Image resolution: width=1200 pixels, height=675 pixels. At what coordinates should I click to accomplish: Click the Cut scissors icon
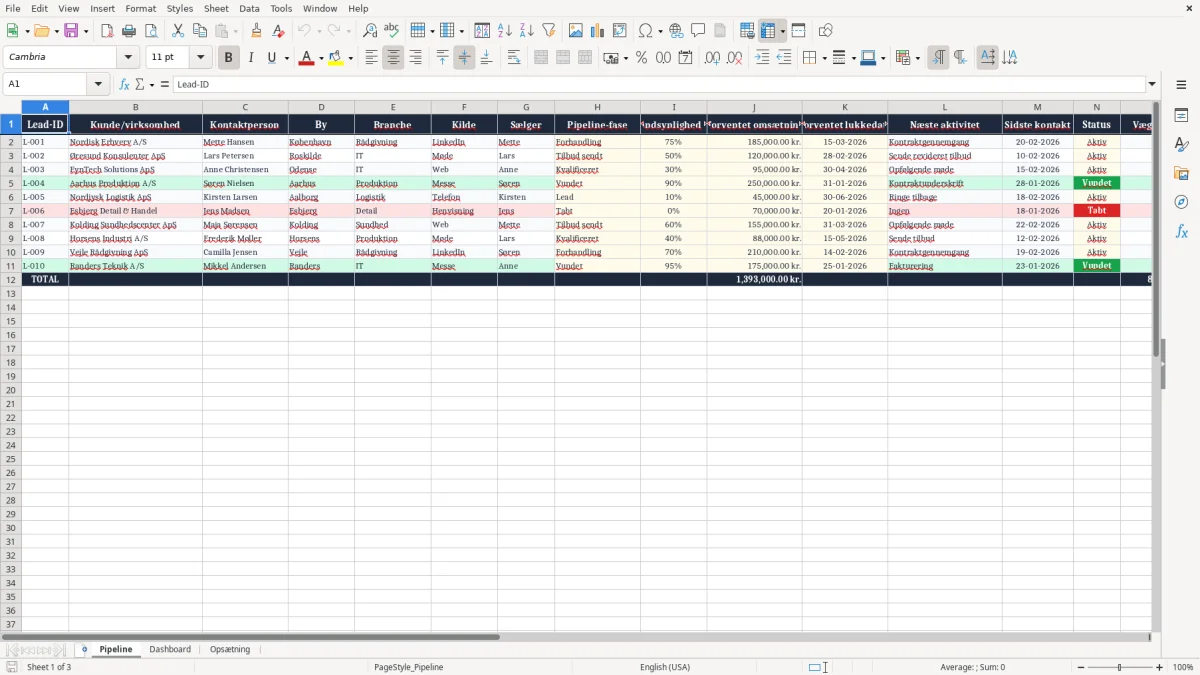pyautogui.click(x=178, y=31)
